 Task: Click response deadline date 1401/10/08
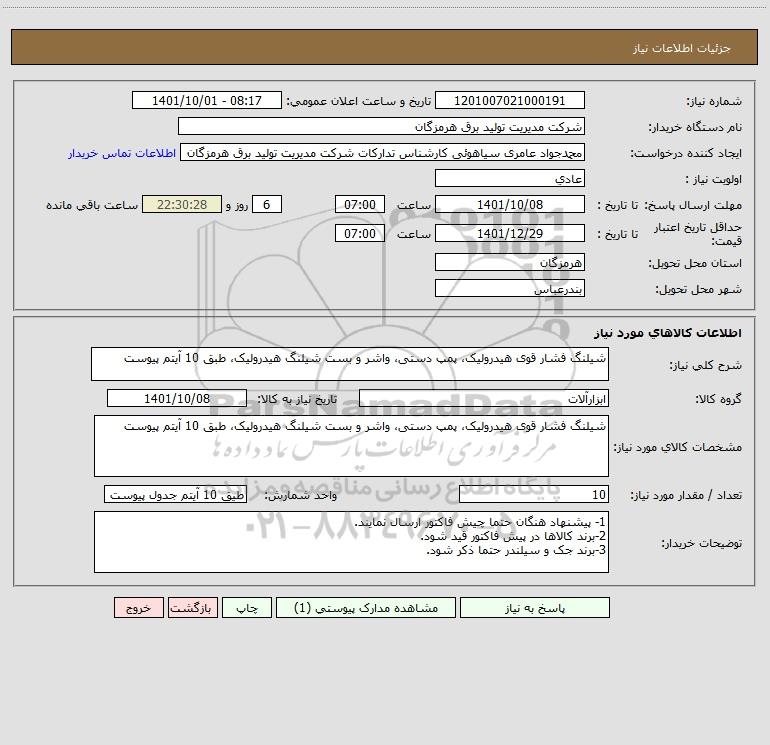[x=510, y=204]
